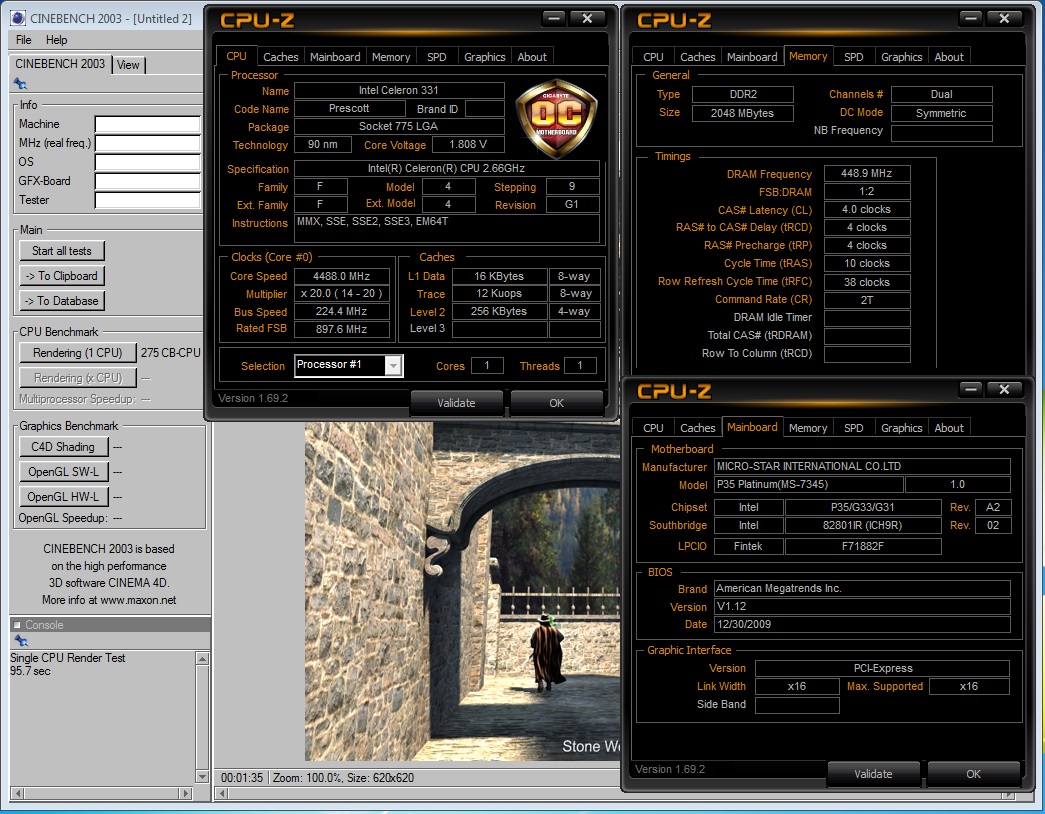
Task: Click the Console header square icon
Action: [17, 625]
